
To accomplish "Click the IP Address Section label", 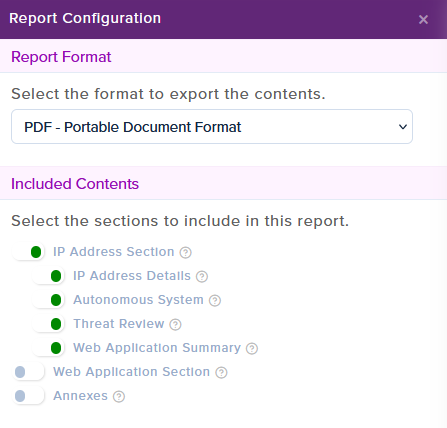I will click(x=114, y=252).
